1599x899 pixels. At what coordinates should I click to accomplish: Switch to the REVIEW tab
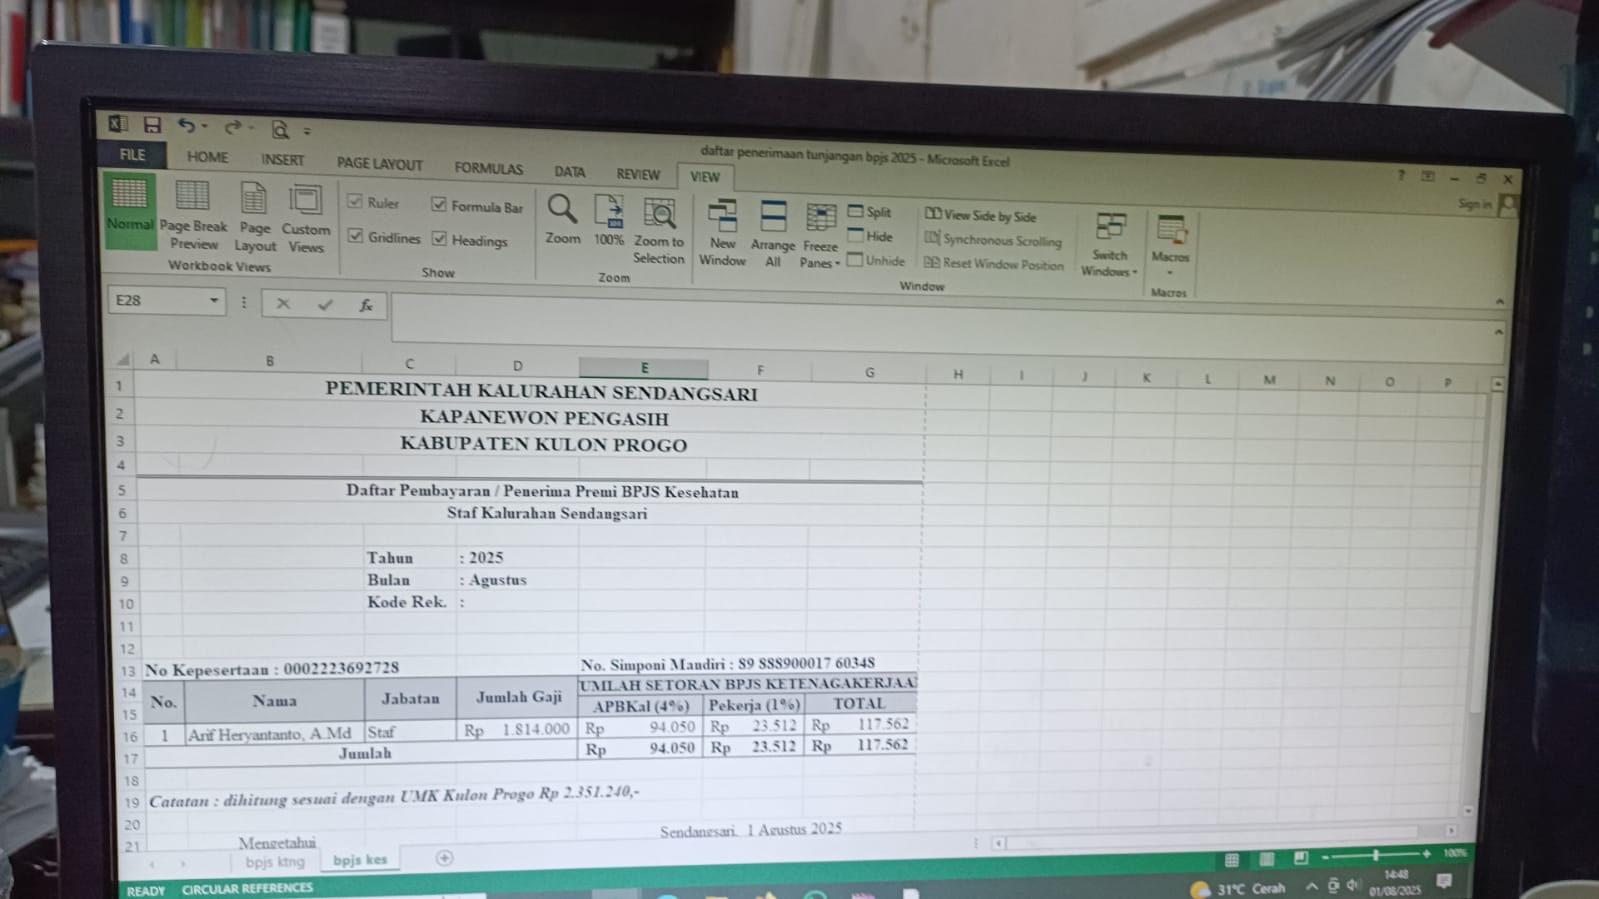(638, 174)
